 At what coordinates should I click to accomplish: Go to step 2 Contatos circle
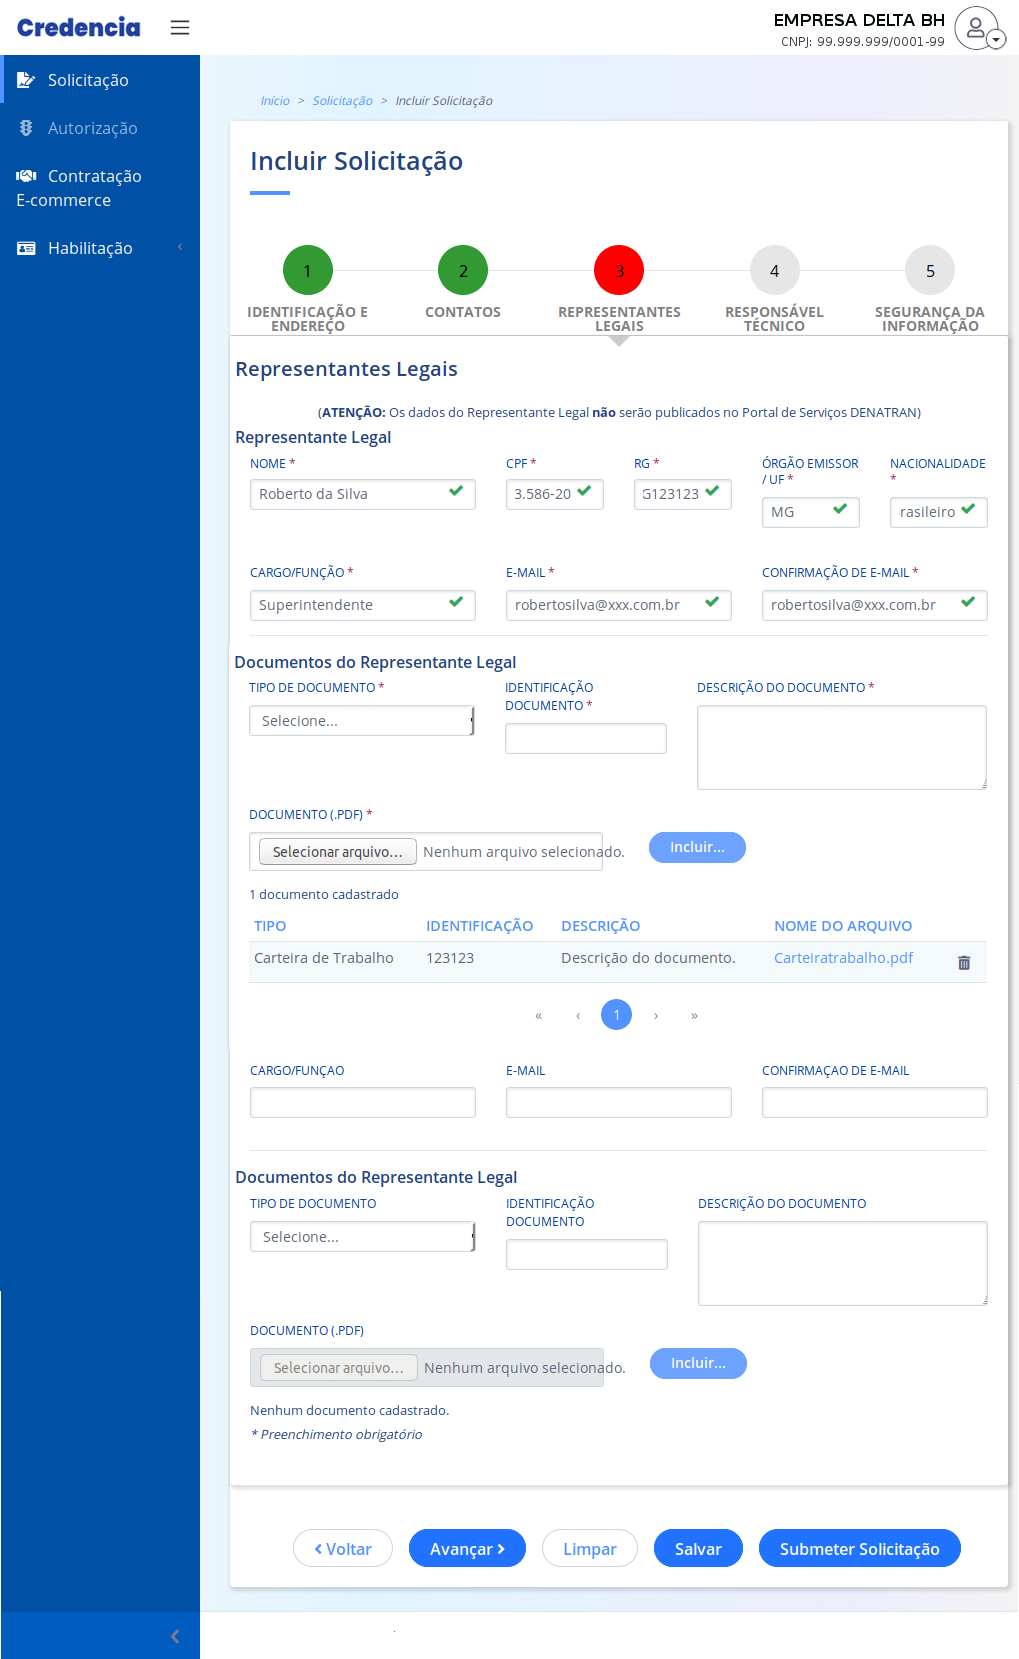(463, 270)
